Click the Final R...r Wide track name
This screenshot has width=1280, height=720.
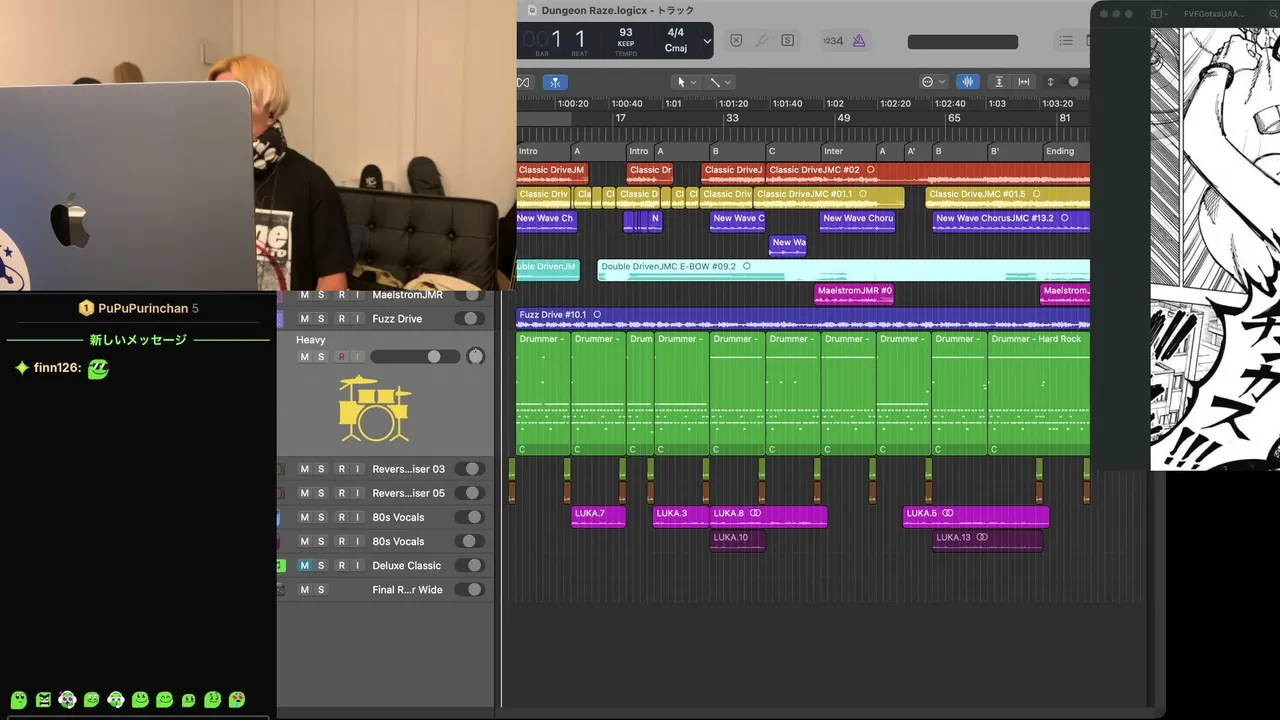(x=408, y=590)
